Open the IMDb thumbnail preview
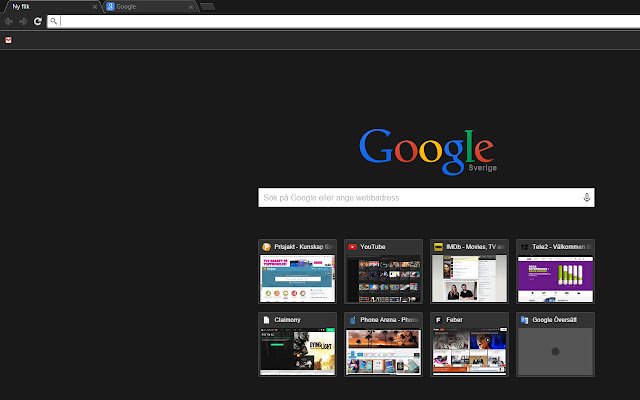This screenshot has width=640, height=400. coord(469,279)
